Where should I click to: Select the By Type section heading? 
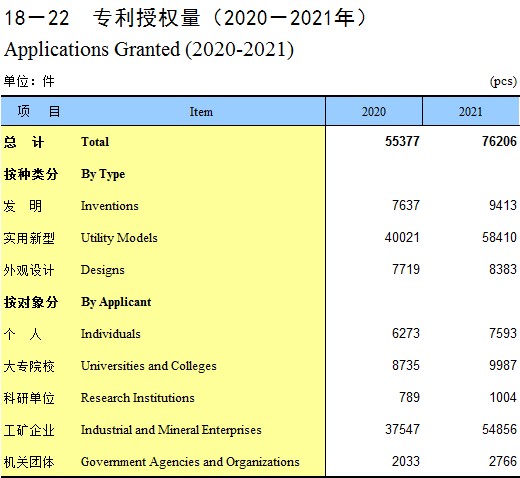[103, 174]
